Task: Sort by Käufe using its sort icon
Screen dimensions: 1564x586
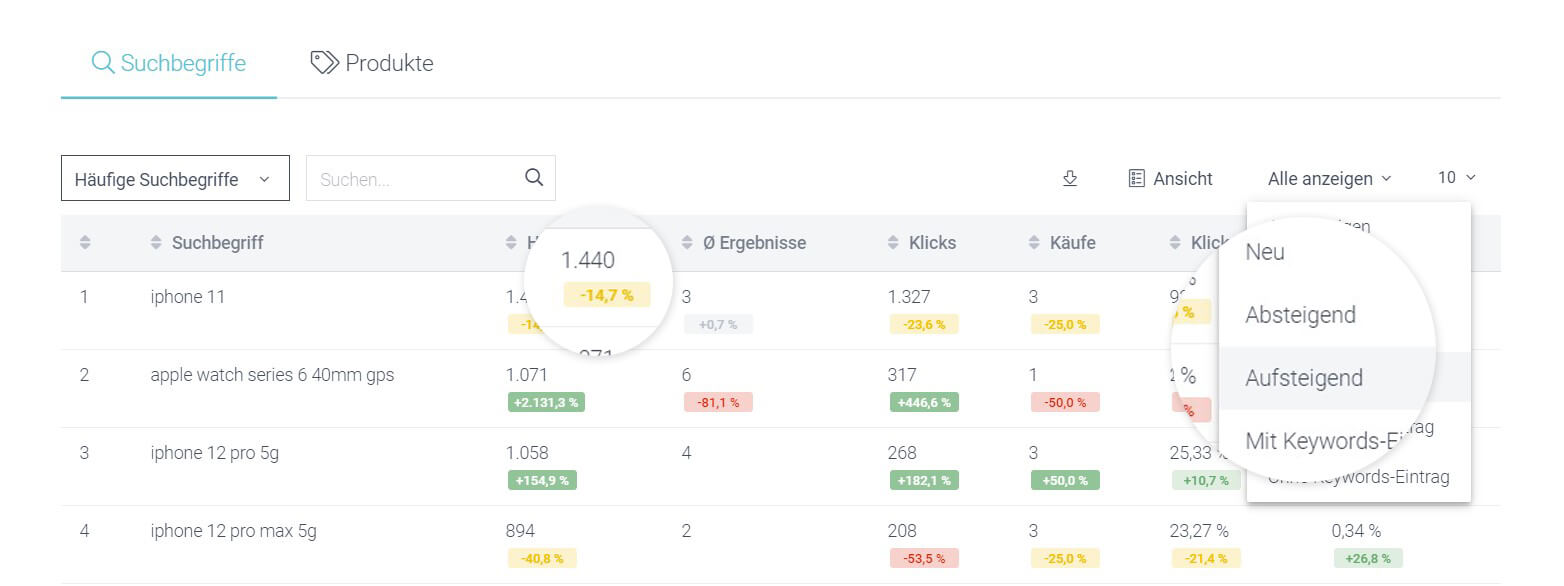Action: pos(1033,242)
